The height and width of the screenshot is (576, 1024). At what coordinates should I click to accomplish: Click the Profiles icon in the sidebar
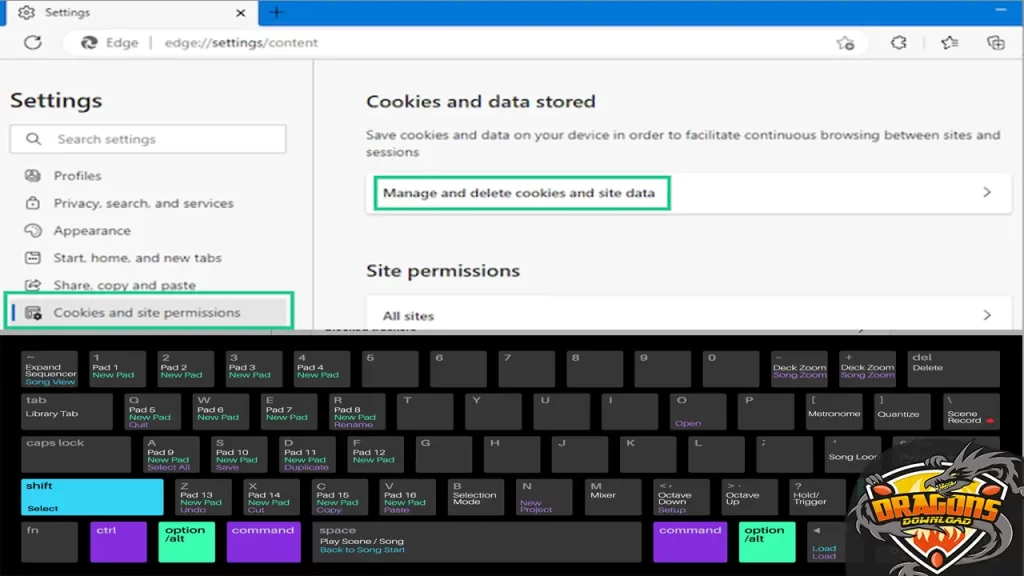coord(34,176)
